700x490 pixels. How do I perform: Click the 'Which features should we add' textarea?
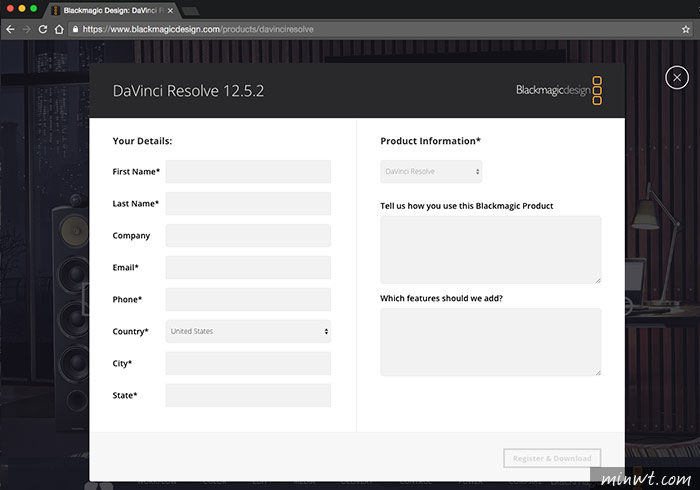491,342
